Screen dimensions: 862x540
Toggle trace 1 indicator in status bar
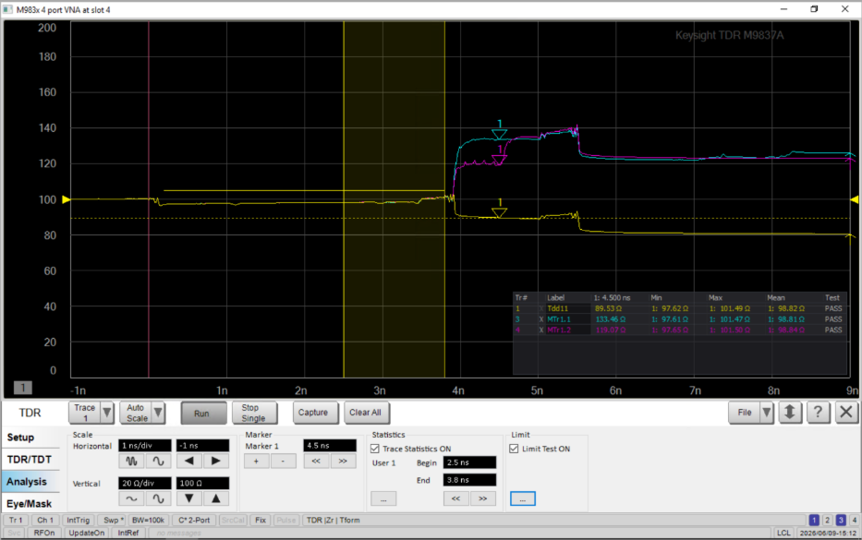pos(814,520)
